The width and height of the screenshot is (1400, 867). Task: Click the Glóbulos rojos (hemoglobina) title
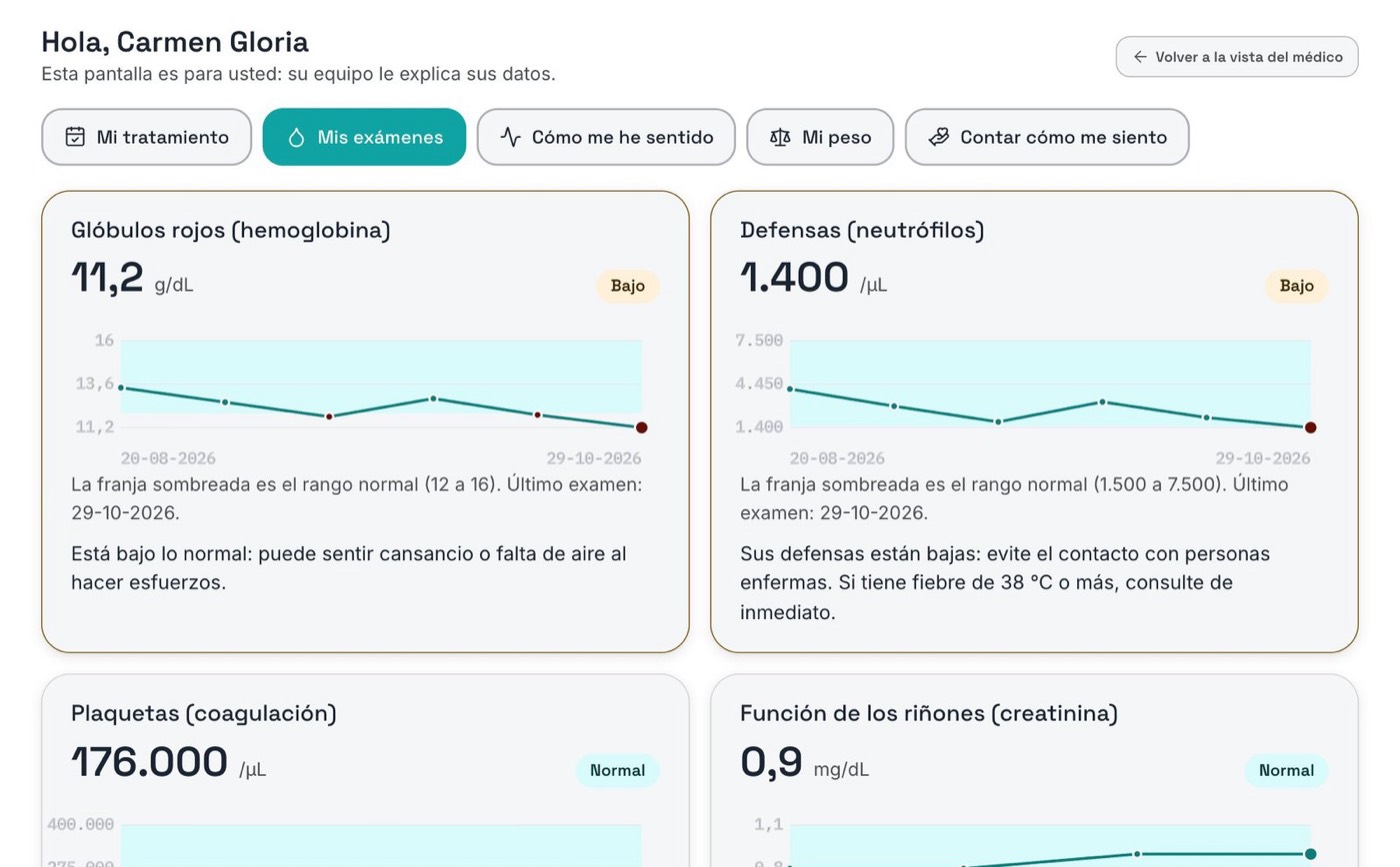(231, 230)
